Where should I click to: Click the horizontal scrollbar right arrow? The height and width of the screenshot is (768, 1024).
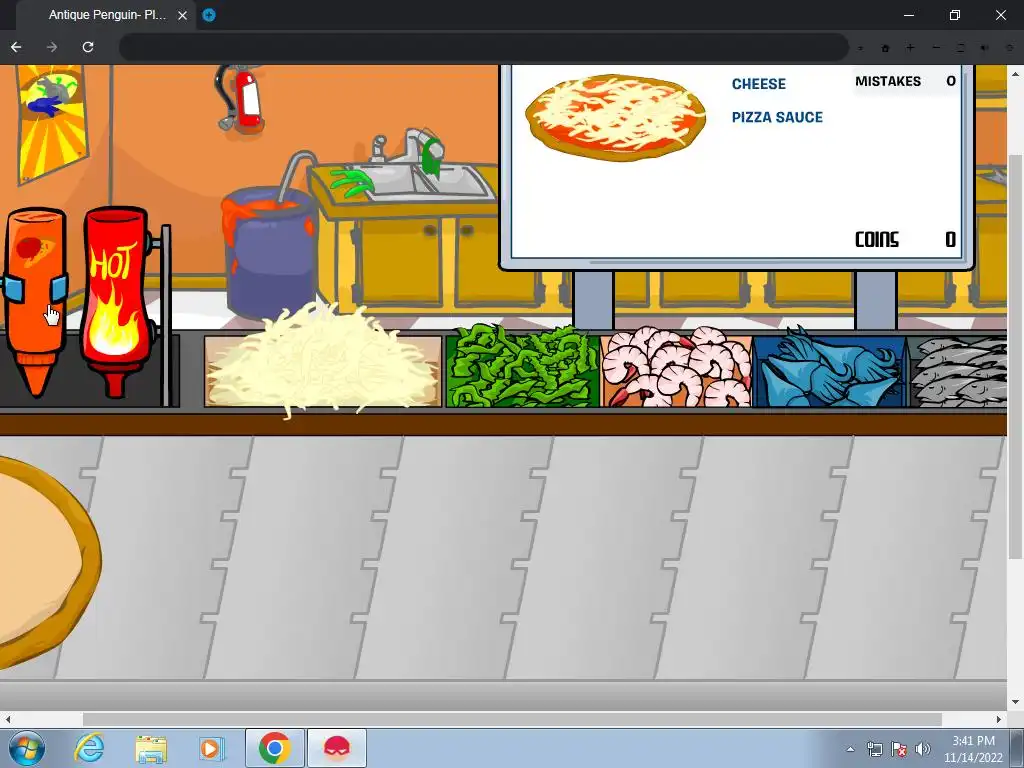999,719
